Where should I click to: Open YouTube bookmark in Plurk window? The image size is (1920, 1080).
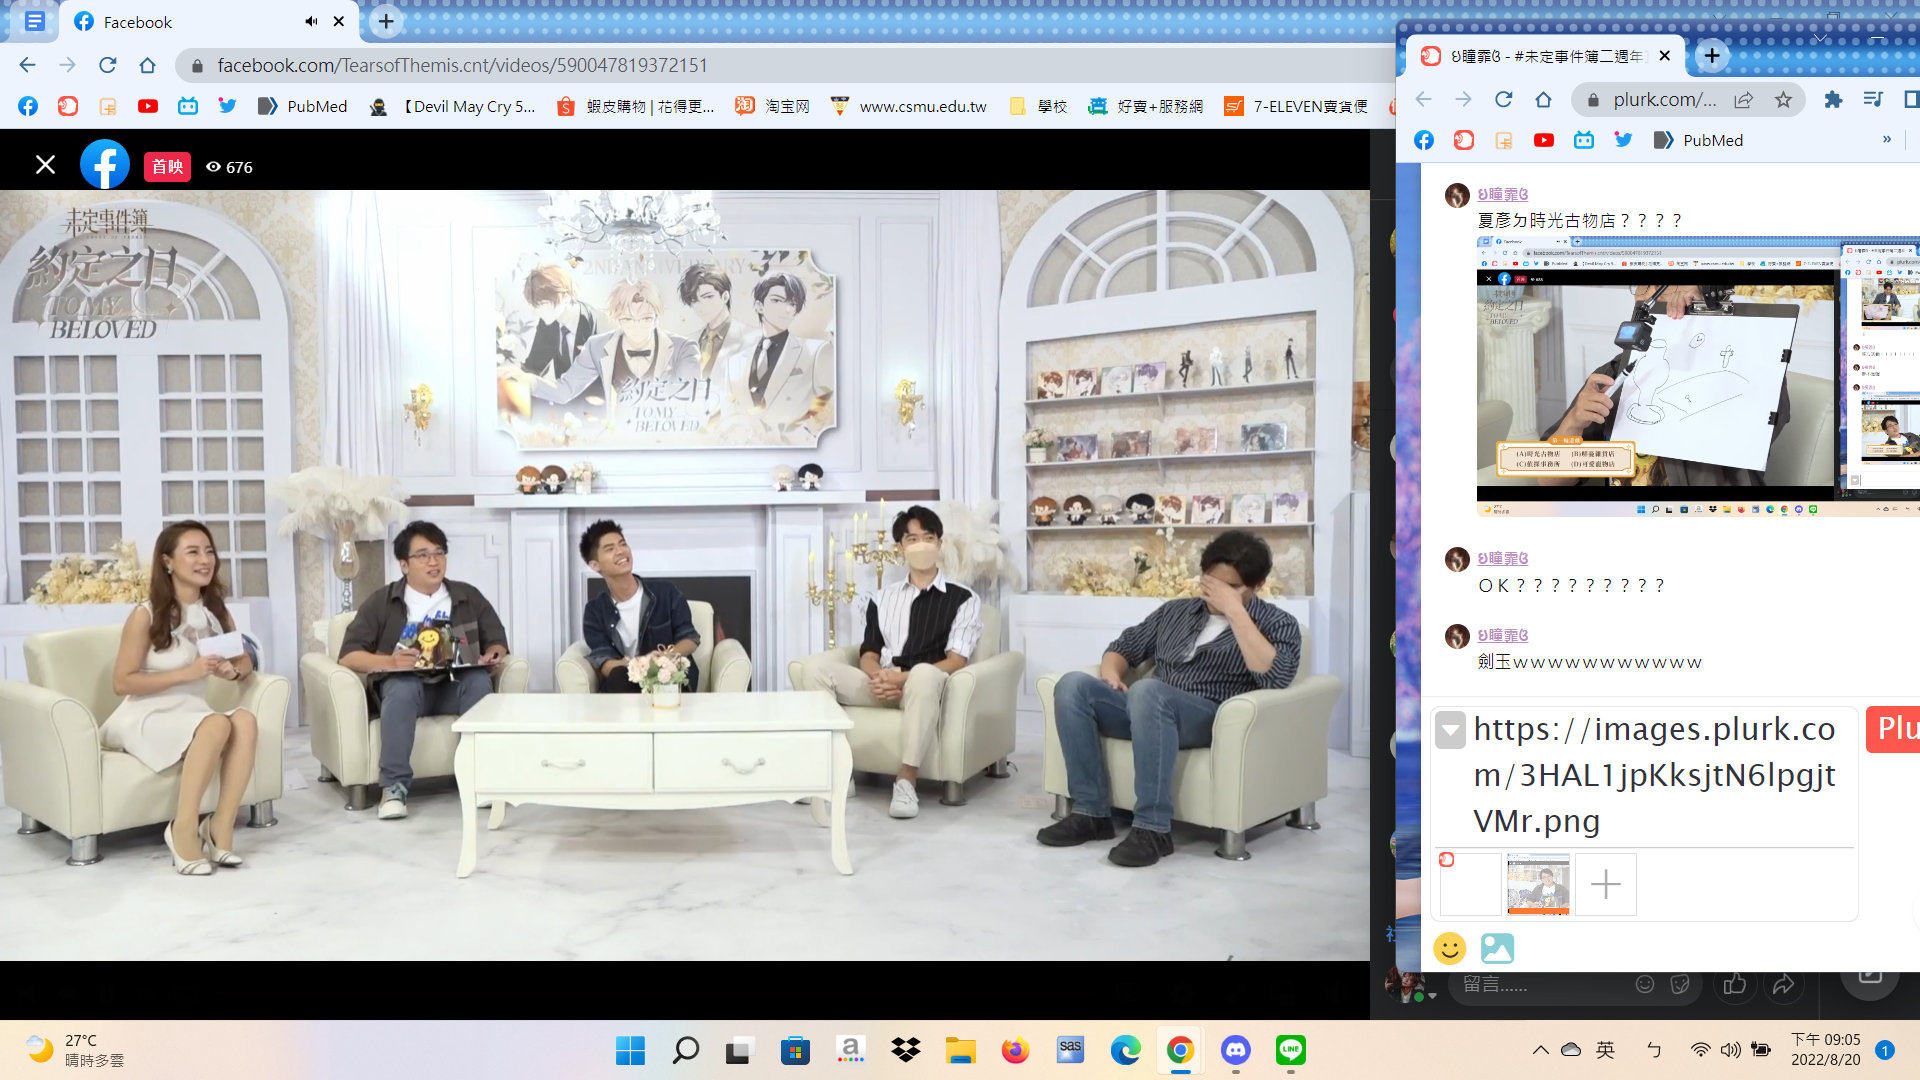point(1544,140)
